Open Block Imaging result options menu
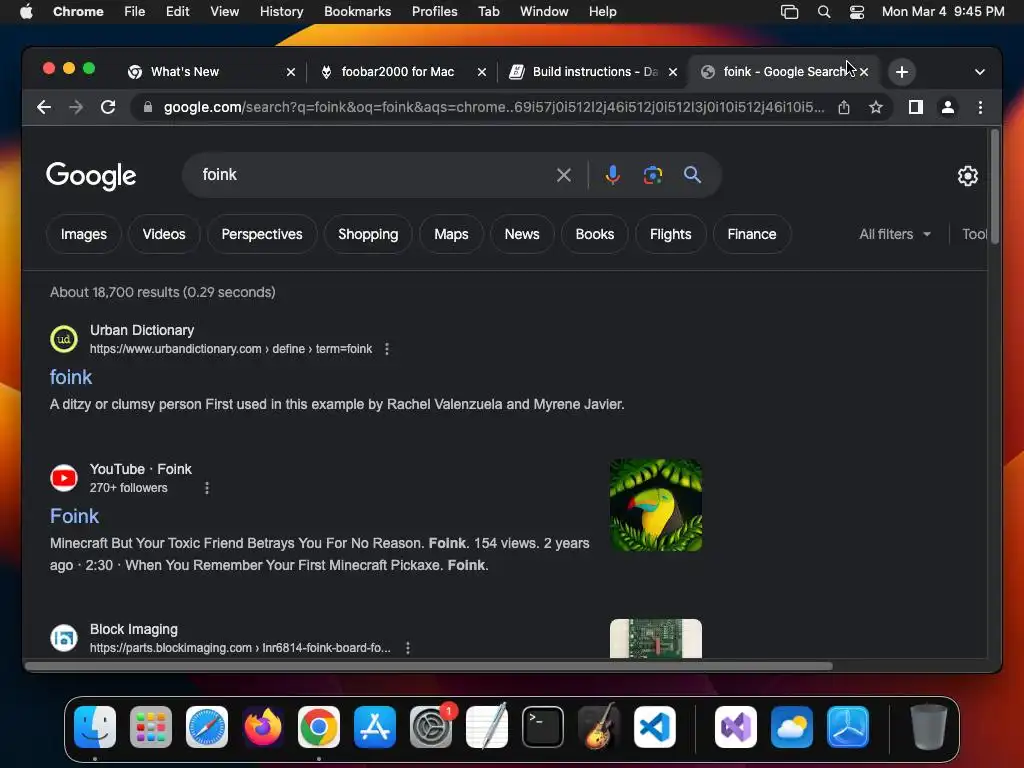 coord(408,648)
